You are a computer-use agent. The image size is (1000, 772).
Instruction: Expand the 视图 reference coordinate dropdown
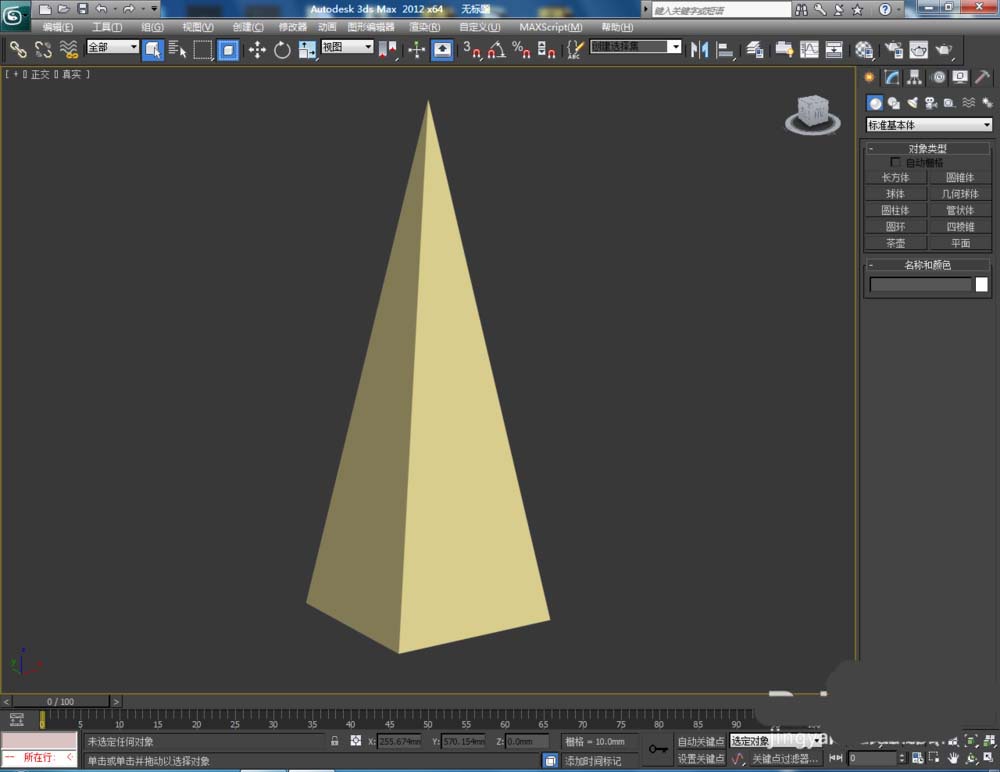347,47
